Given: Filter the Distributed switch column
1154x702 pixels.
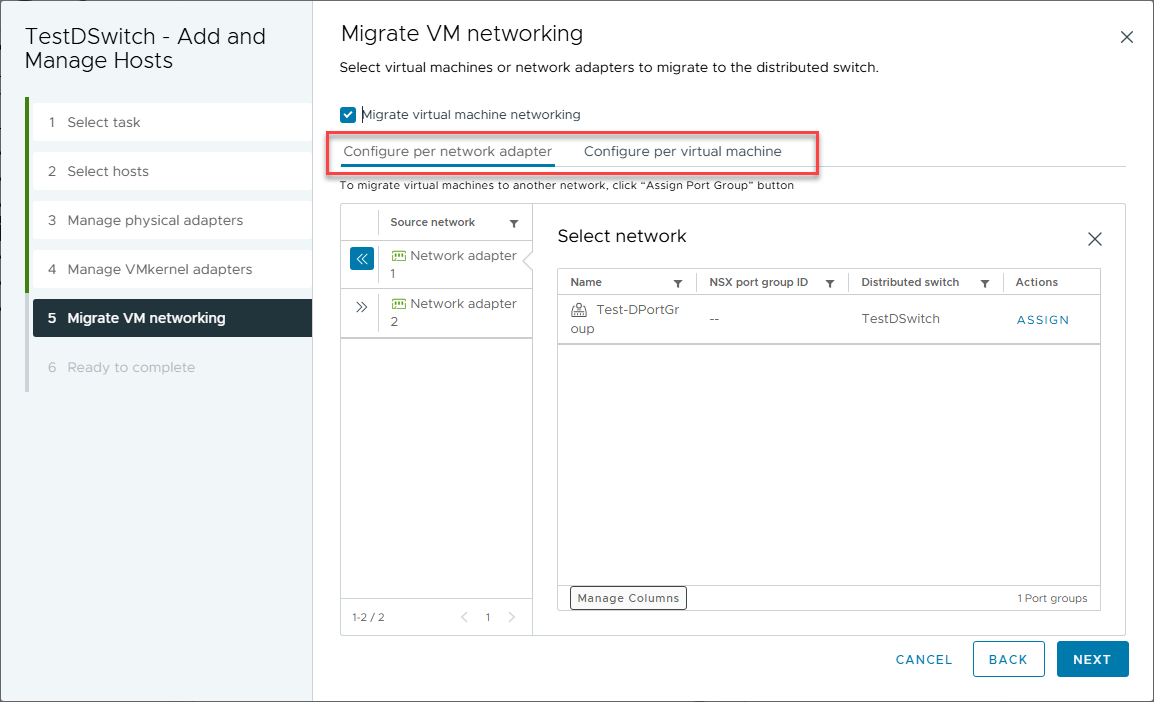Looking at the screenshot, I should pos(985,283).
